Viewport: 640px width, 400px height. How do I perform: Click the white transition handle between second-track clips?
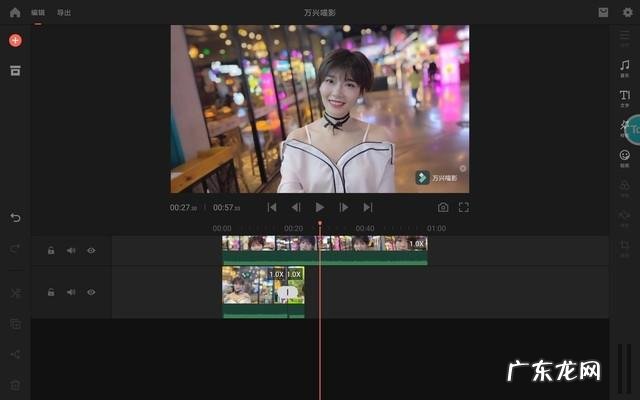pos(287,292)
